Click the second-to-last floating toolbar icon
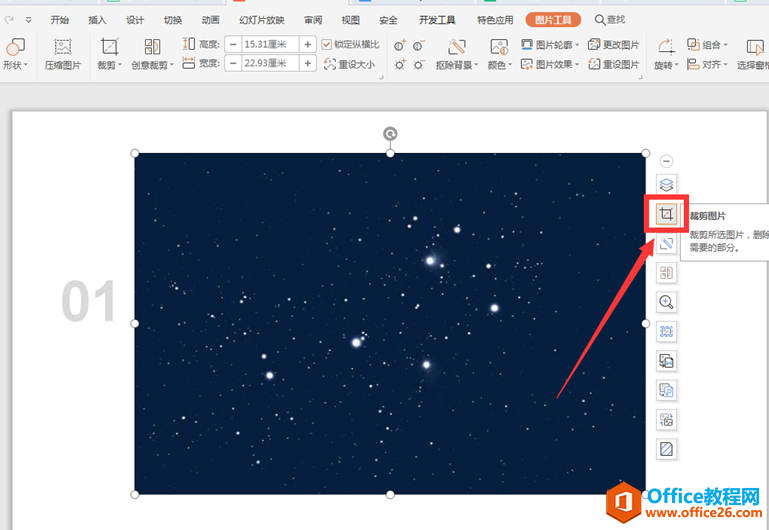This screenshot has width=769, height=530. 666,420
